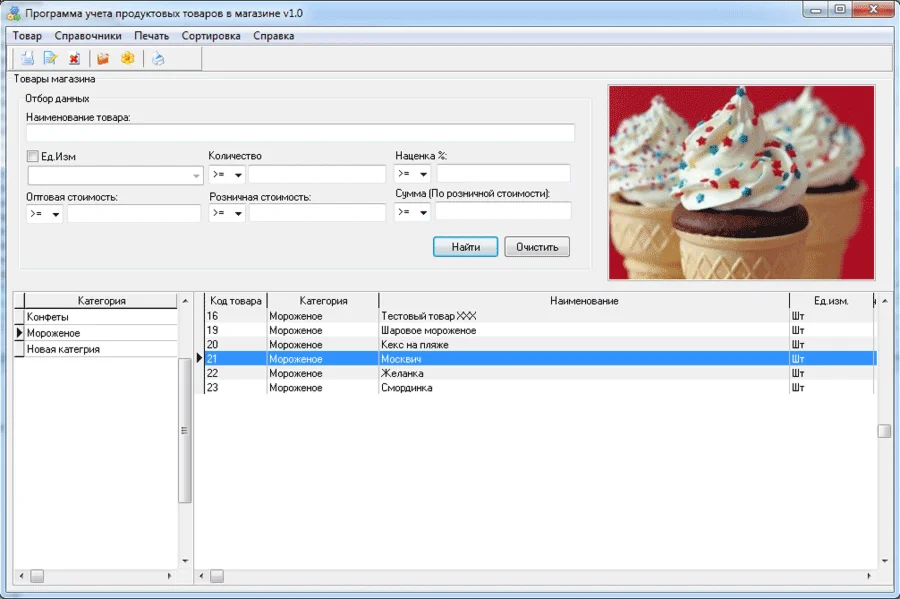Click the yellow flower toolbar icon
The width and height of the screenshot is (900, 599).
(x=127, y=58)
